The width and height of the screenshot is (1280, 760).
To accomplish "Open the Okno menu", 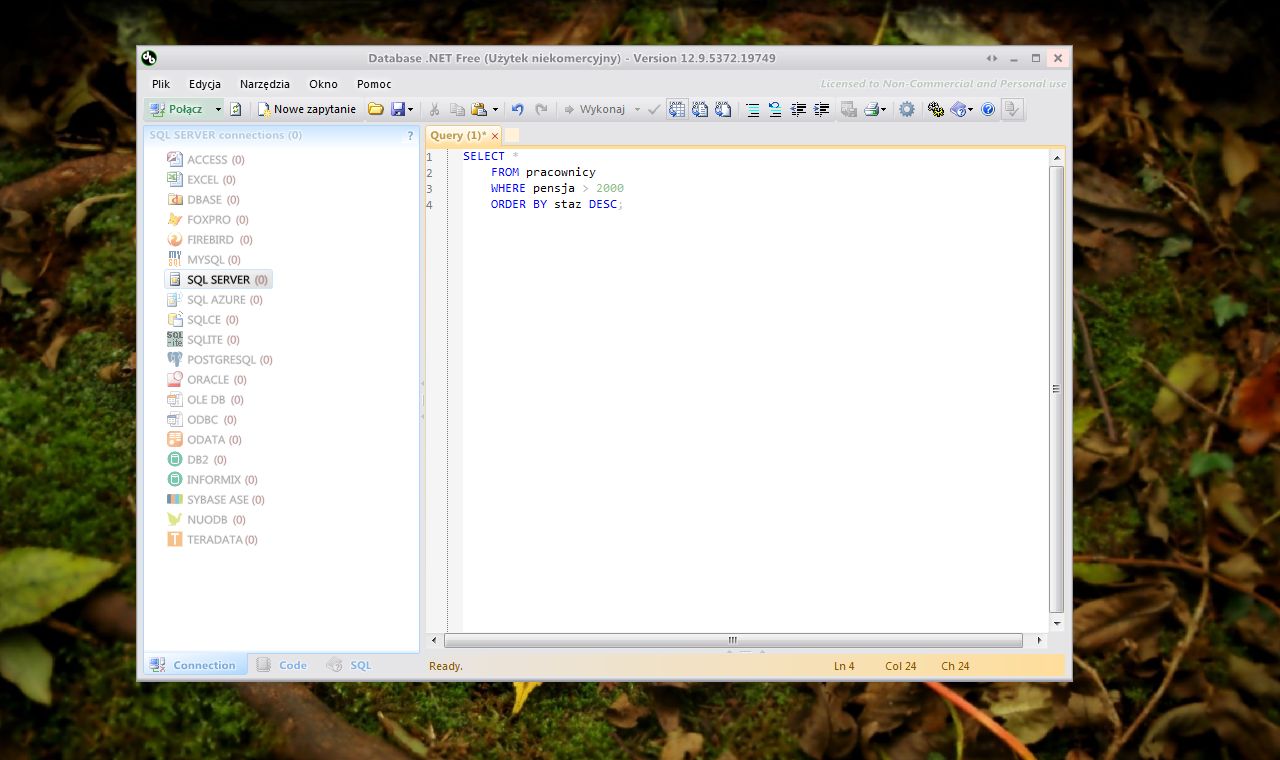I will click(323, 84).
